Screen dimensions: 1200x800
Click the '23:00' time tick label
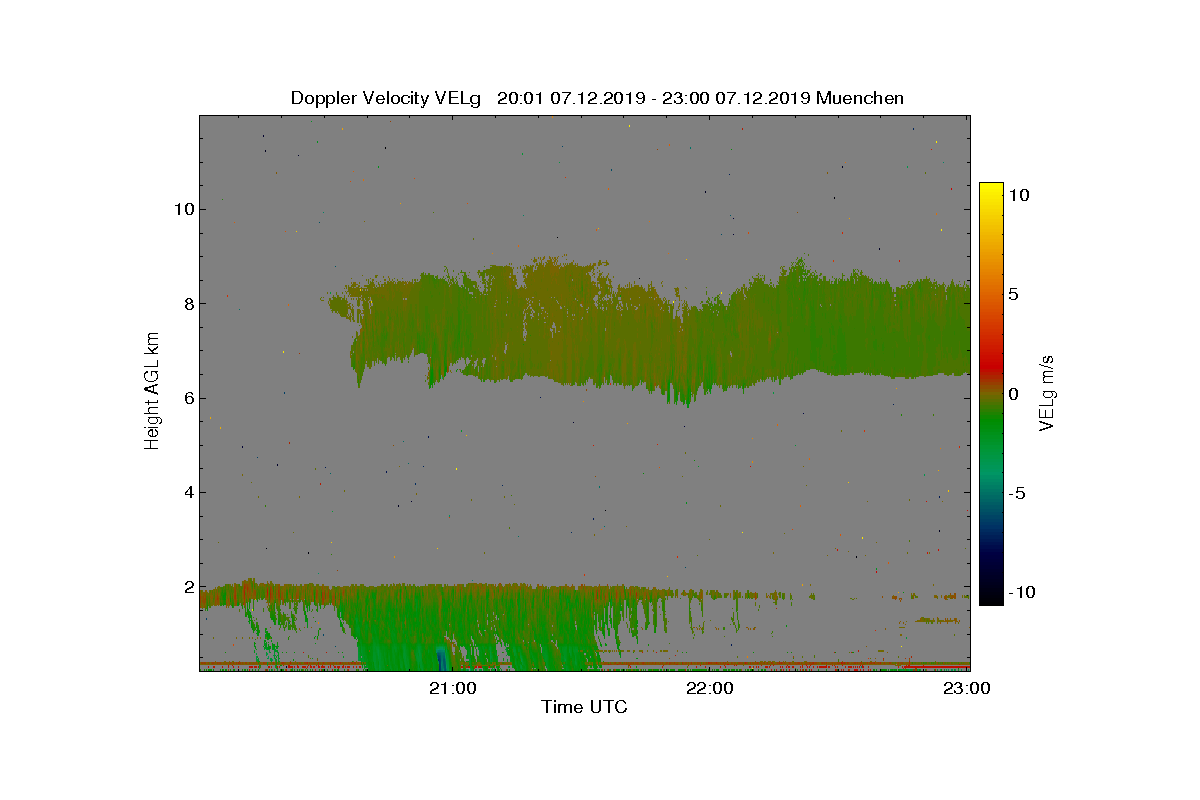click(x=967, y=688)
